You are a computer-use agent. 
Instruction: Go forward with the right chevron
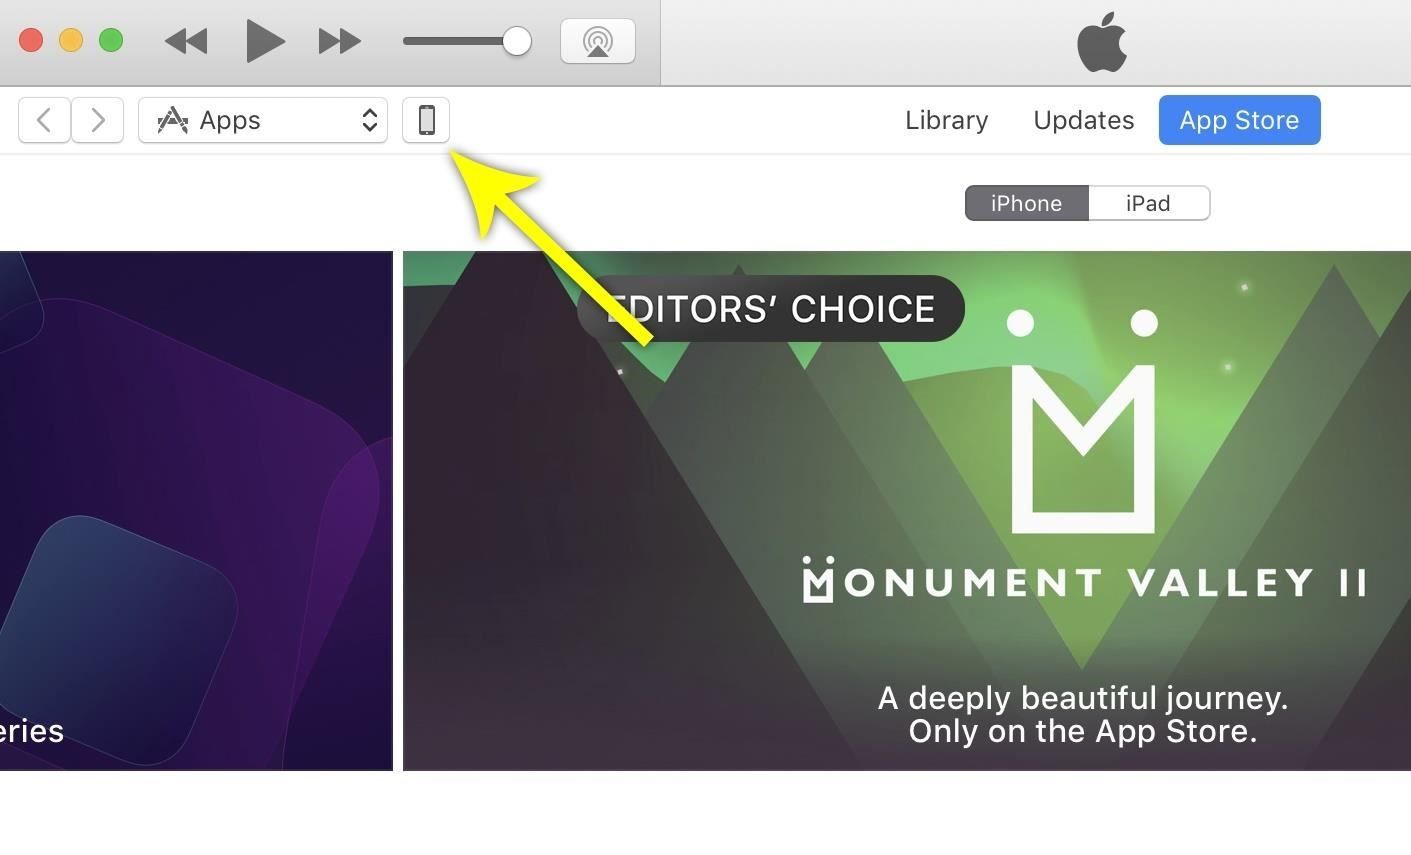point(98,120)
